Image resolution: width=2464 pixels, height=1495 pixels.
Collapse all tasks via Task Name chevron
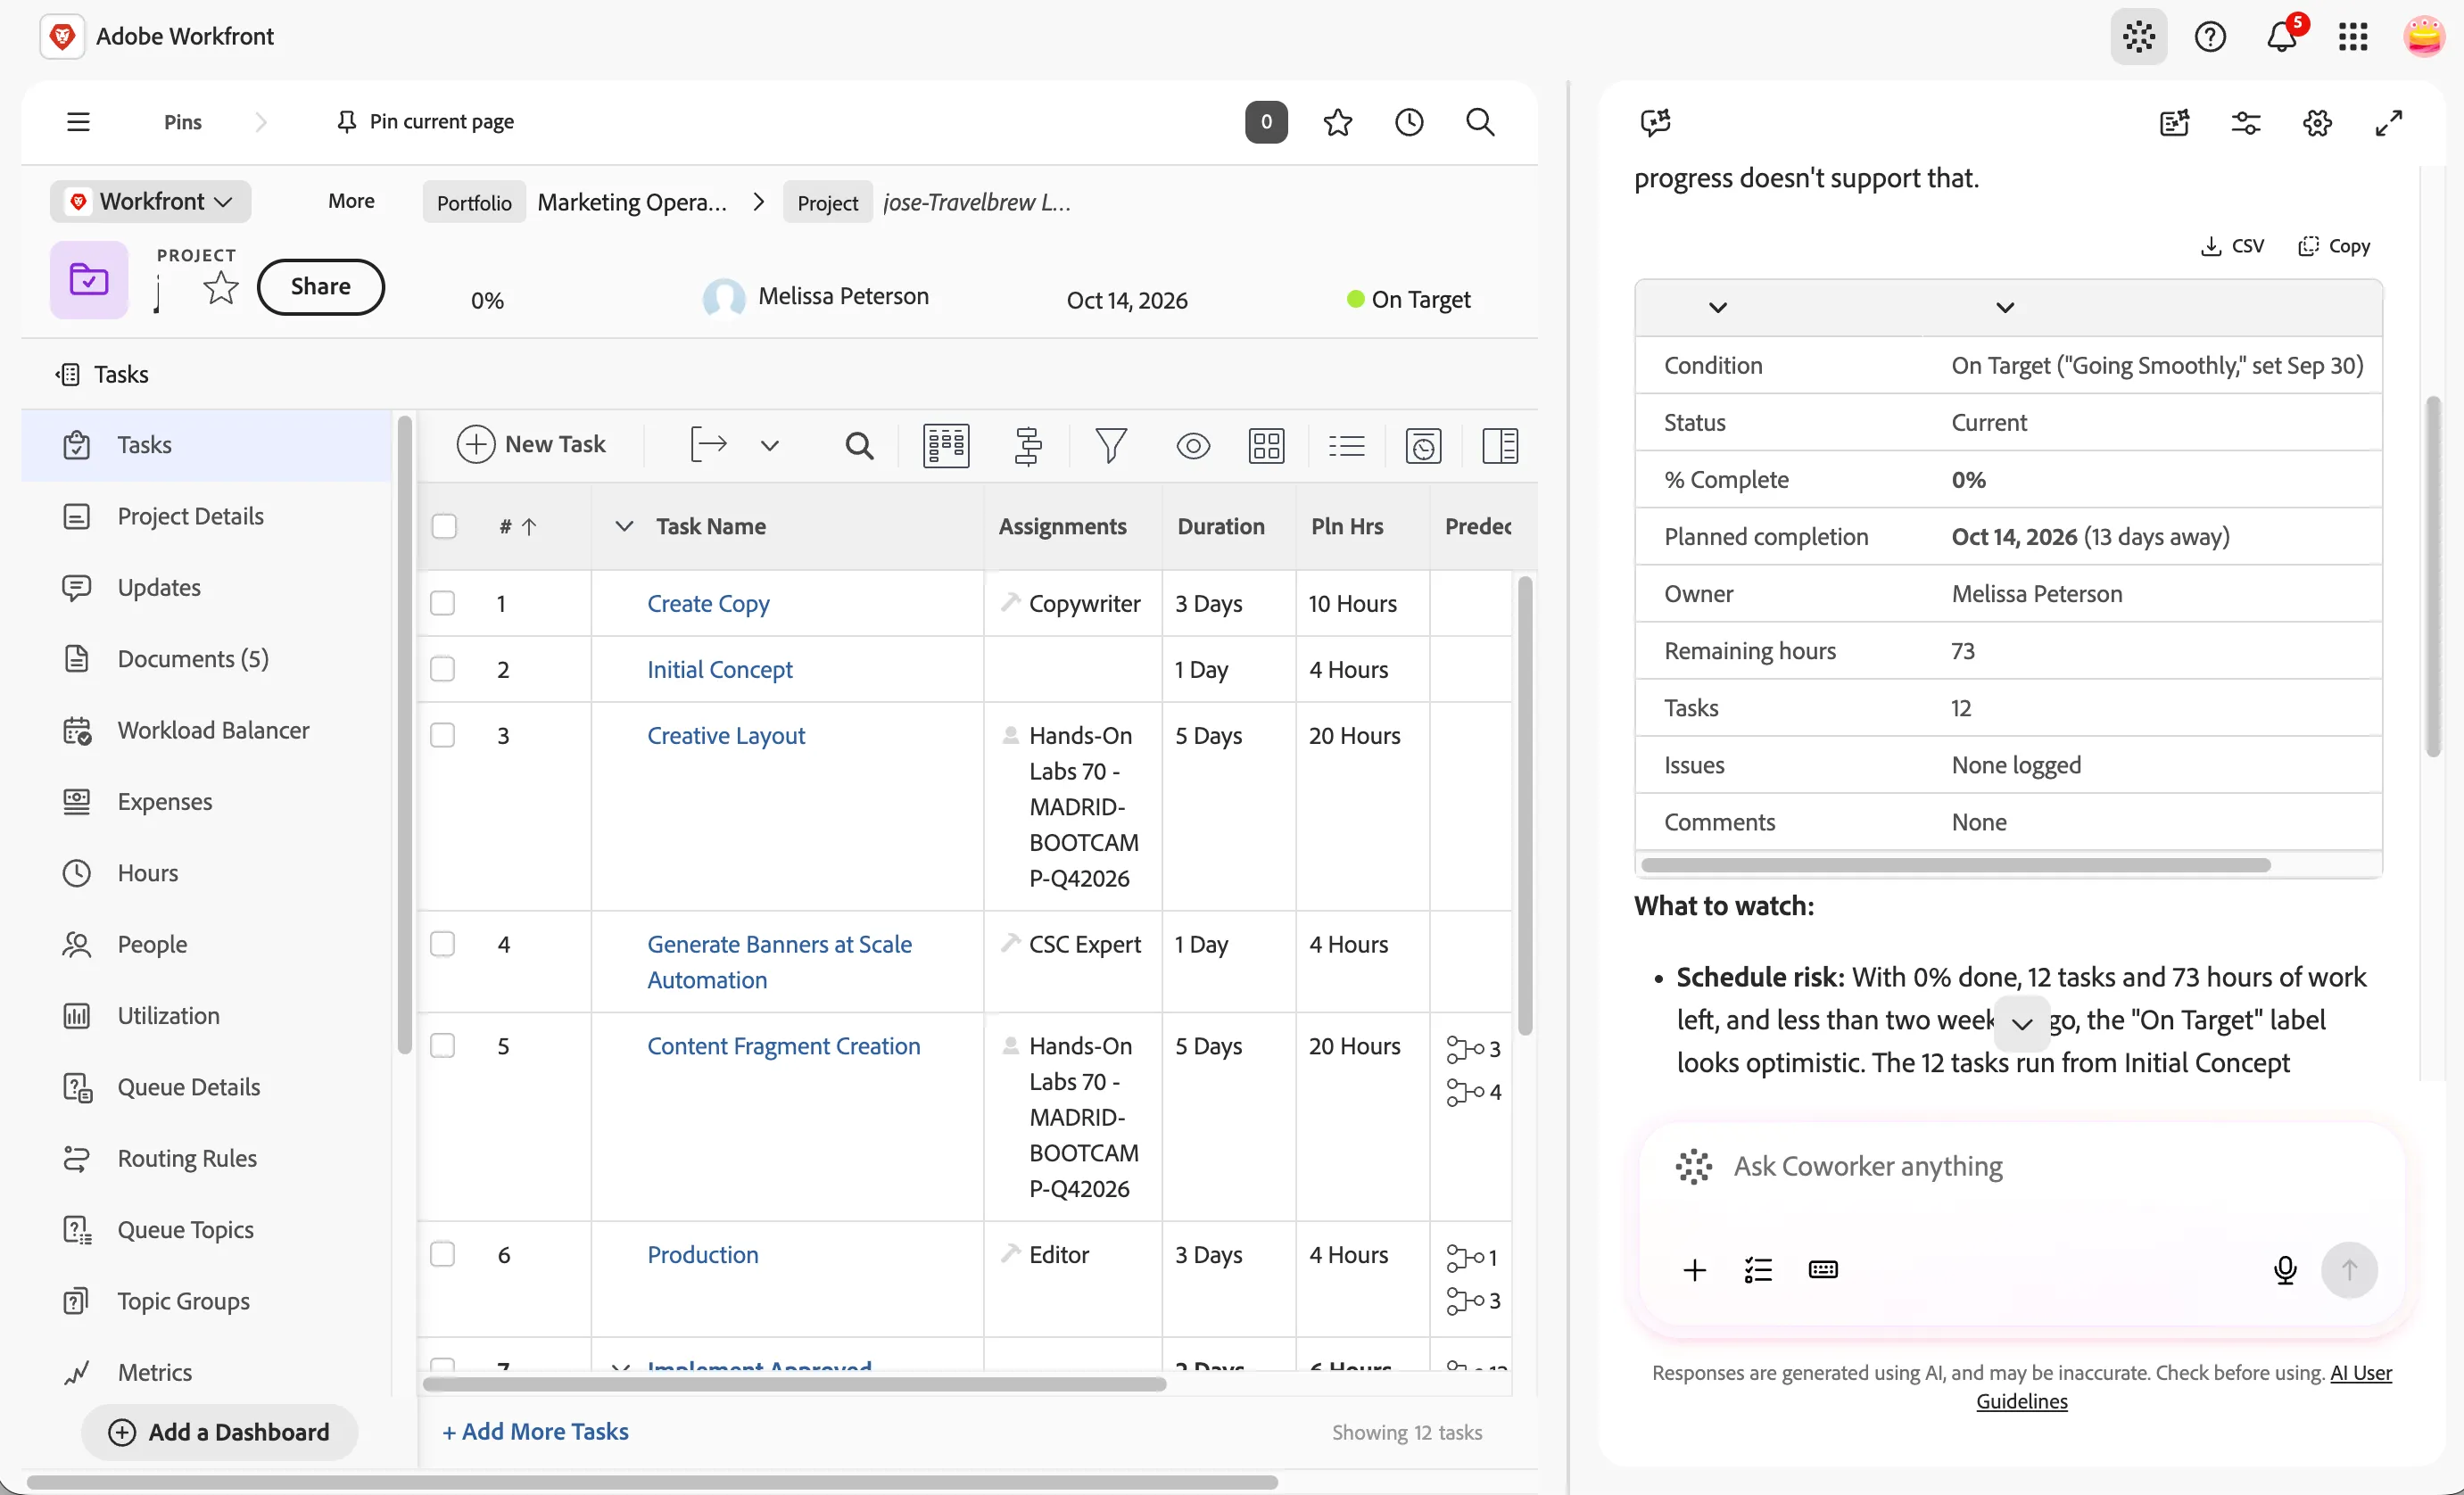[x=624, y=526]
